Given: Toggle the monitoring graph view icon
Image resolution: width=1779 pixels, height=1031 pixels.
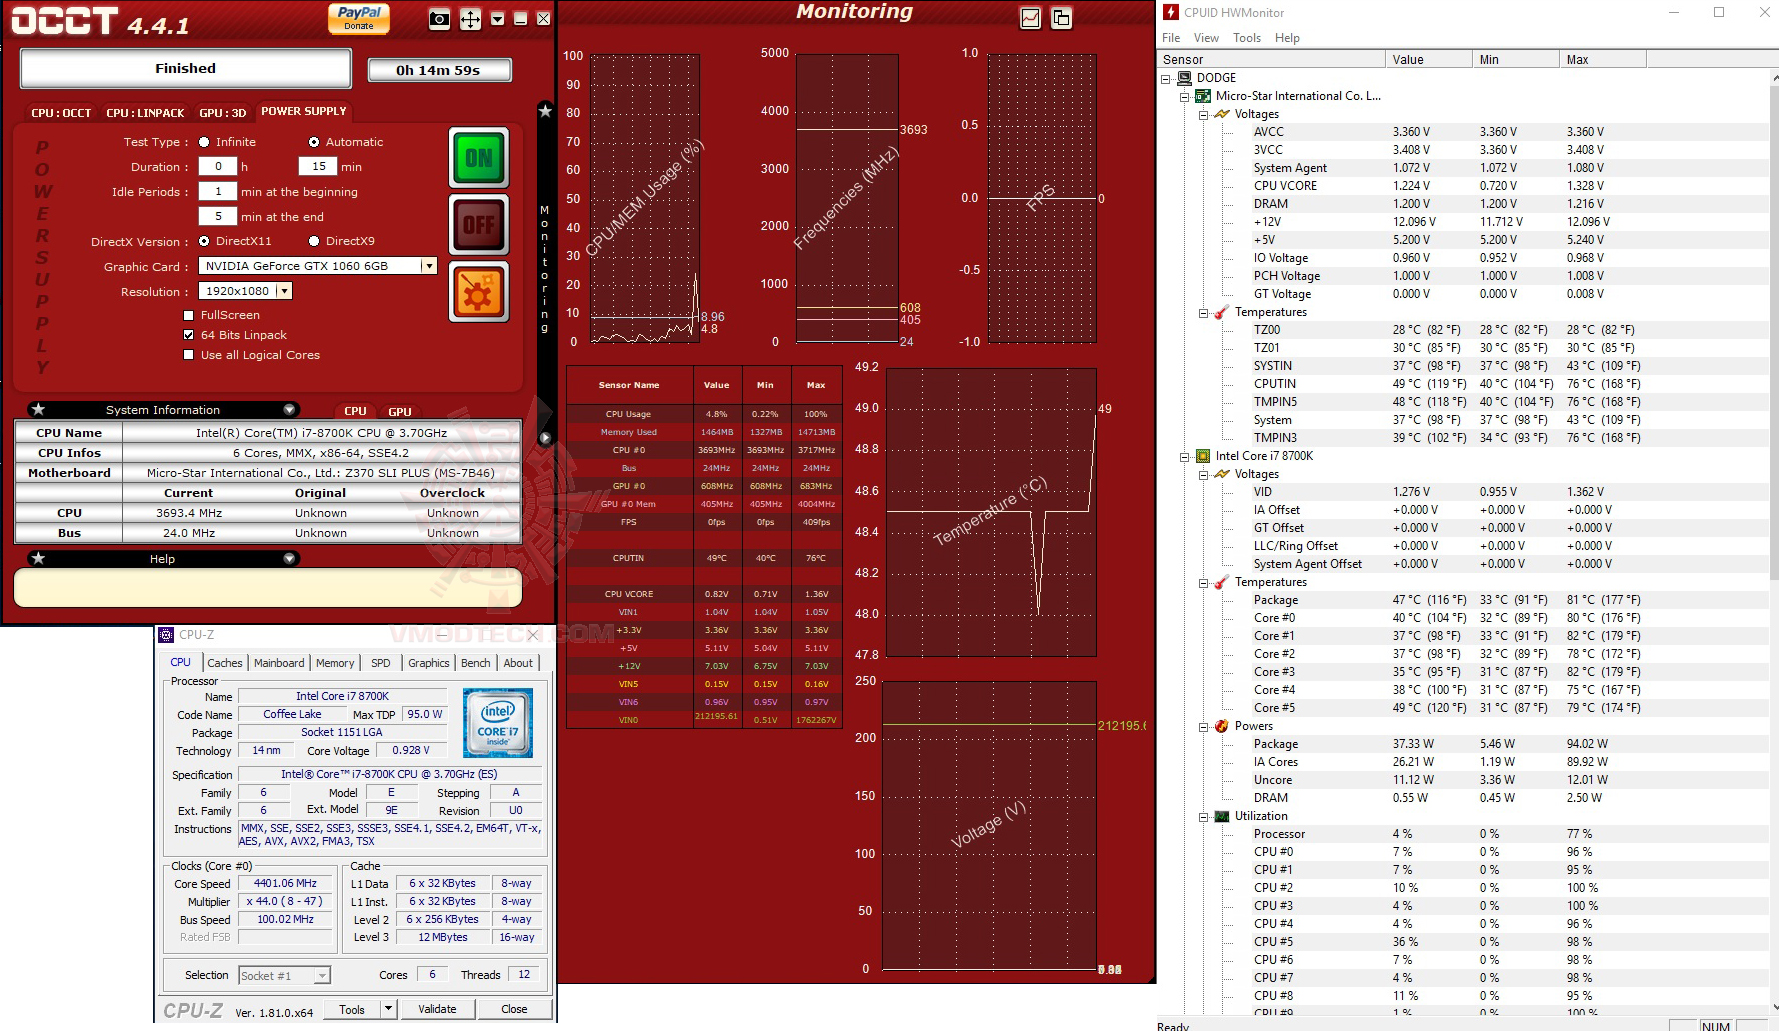Looking at the screenshot, I should point(1031,18).
